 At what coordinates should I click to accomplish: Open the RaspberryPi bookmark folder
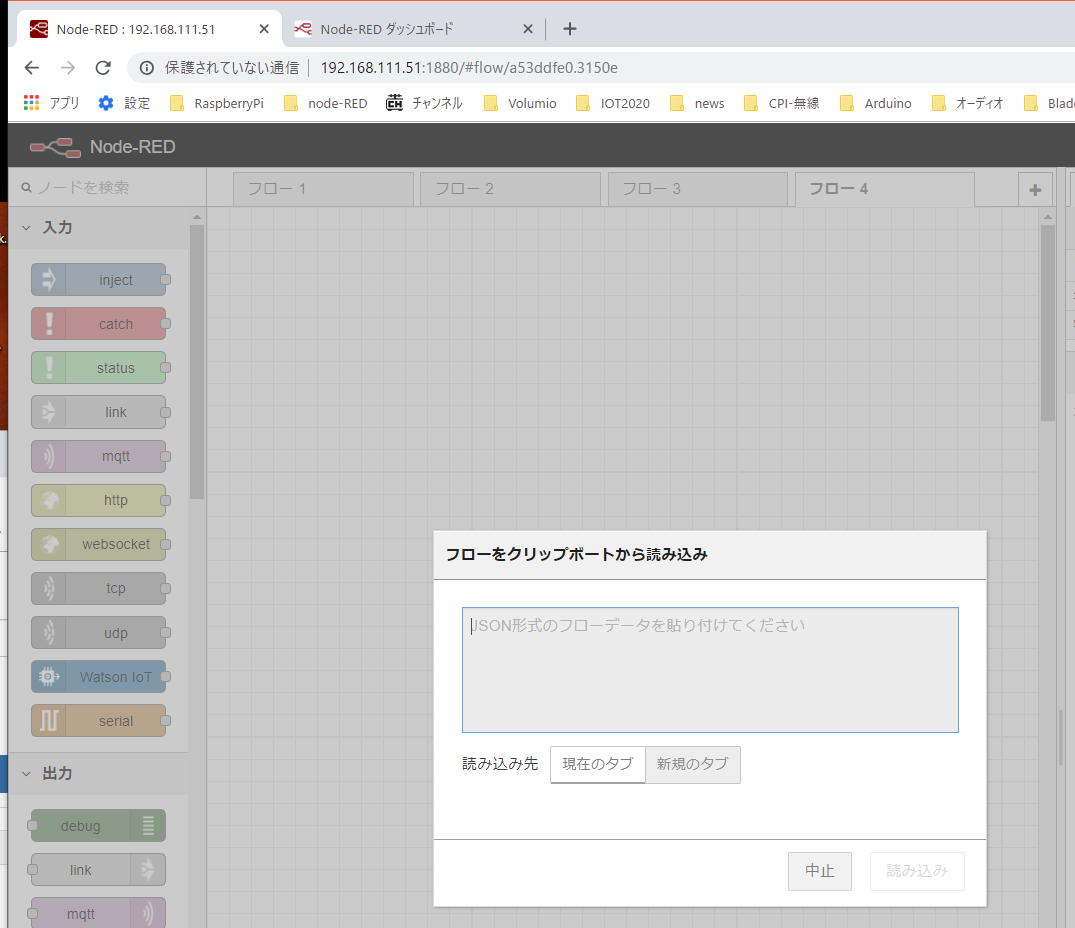217,103
